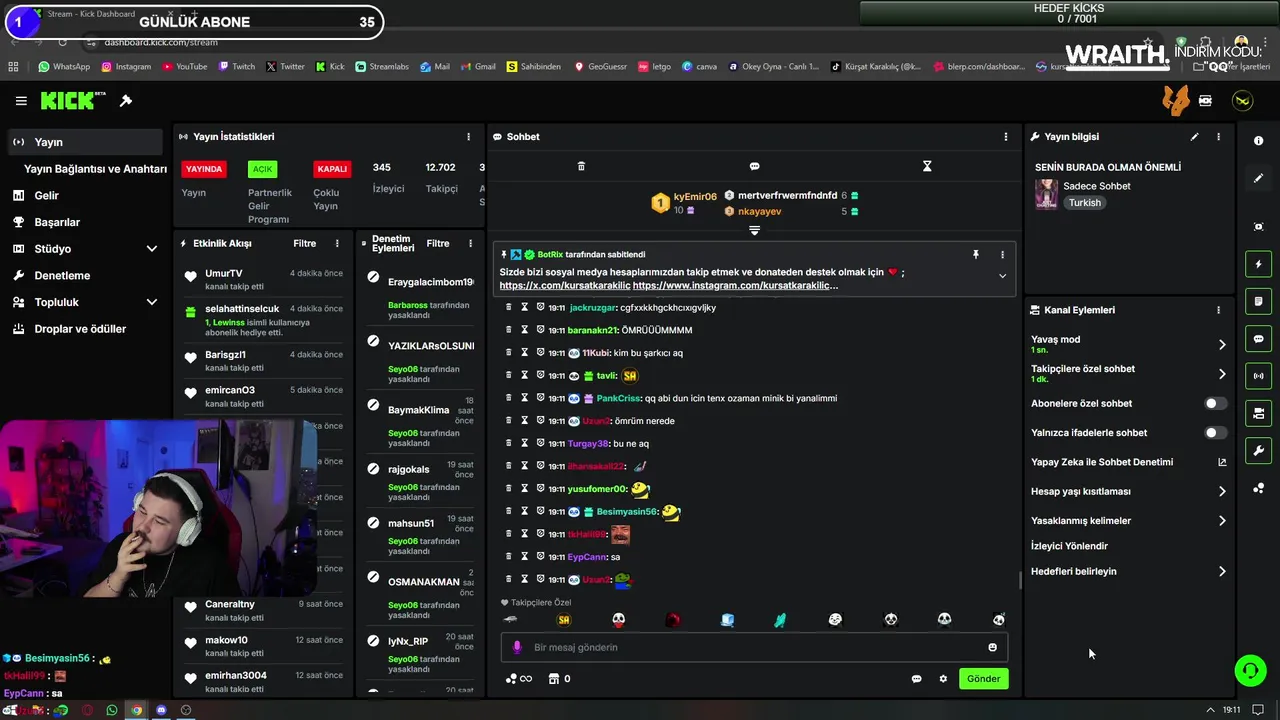Click the chat panel scrollbar

tap(1019, 580)
